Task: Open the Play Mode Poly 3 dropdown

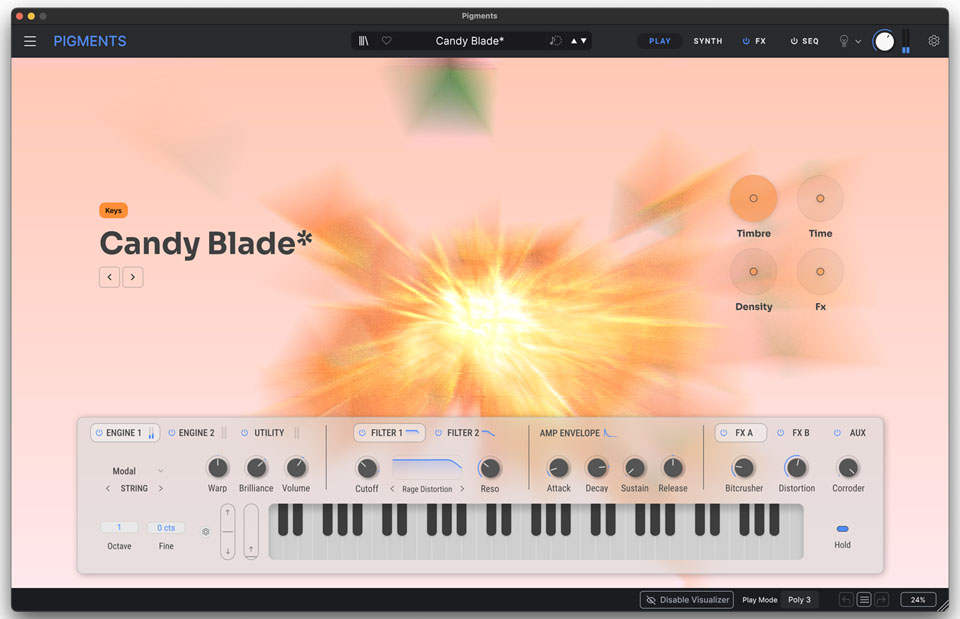Action: (x=800, y=600)
